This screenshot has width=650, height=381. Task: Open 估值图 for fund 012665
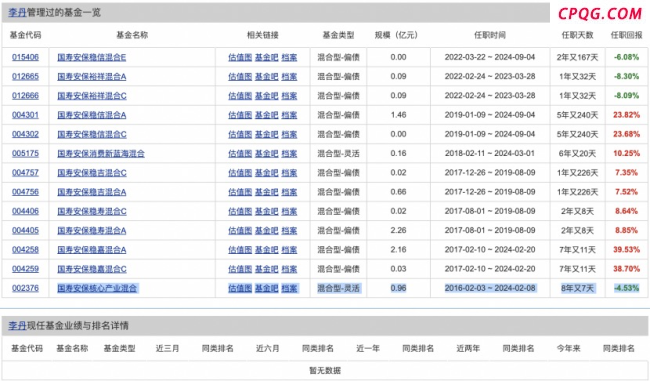pyautogui.click(x=240, y=76)
